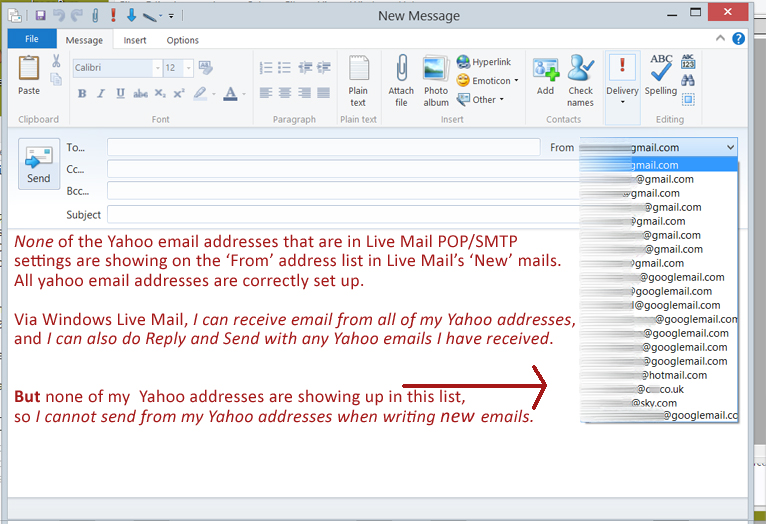Open the Calibri font name dropdown
This screenshot has height=524, width=766.
click(x=157, y=68)
